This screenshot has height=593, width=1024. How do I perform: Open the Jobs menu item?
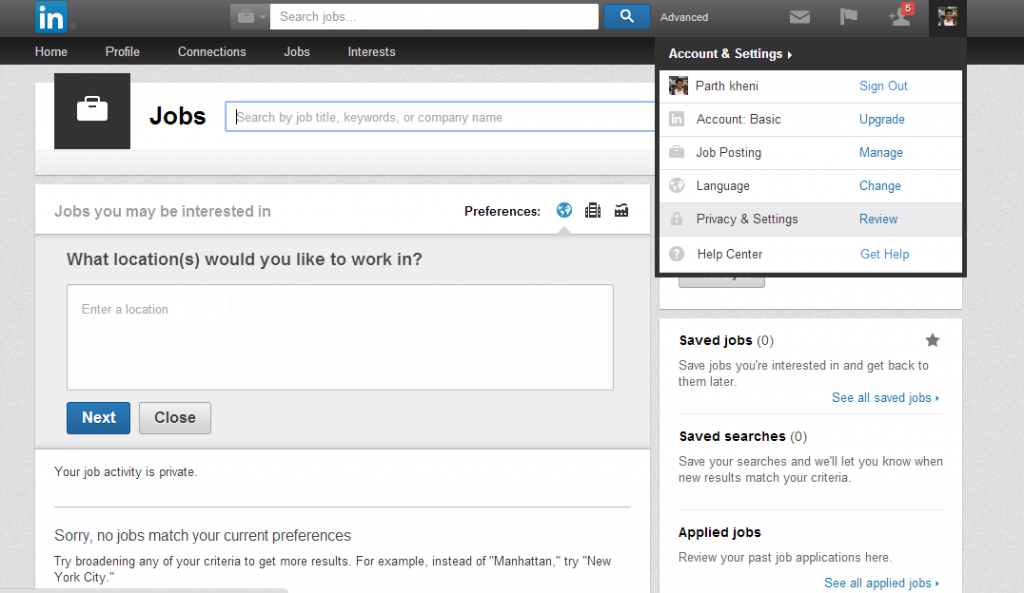pyautogui.click(x=296, y=52)
